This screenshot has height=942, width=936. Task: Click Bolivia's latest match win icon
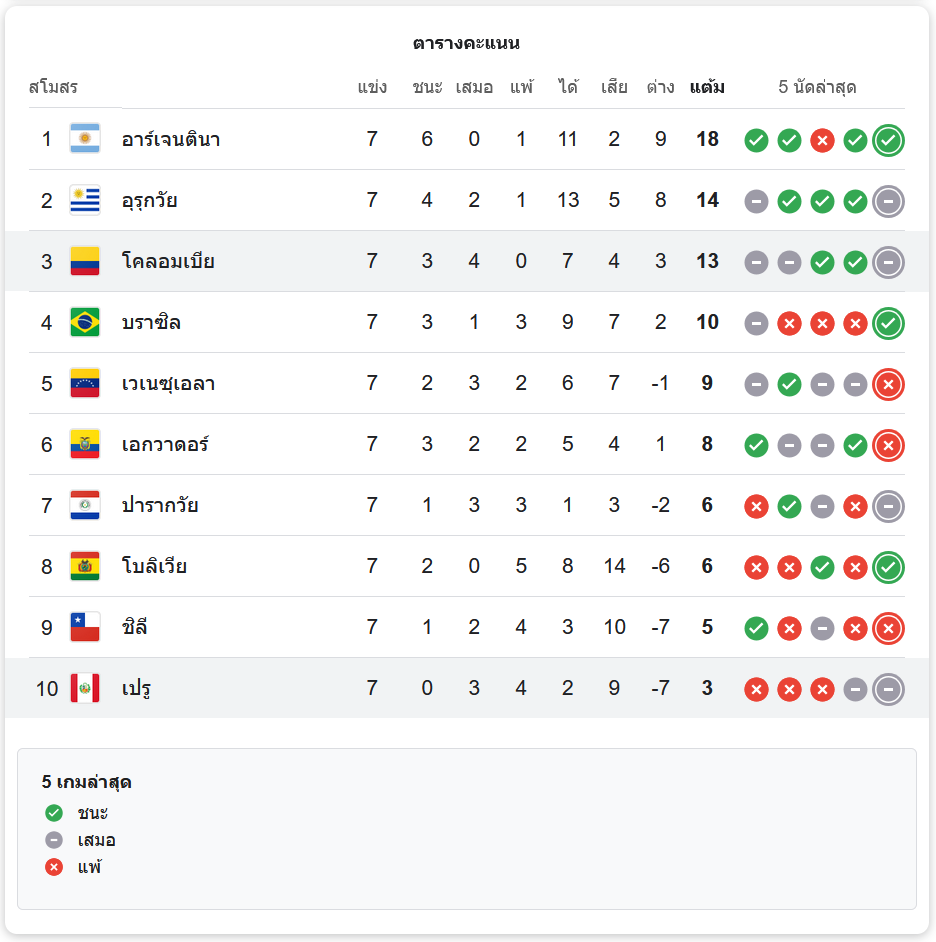click(x=889, y=567)
